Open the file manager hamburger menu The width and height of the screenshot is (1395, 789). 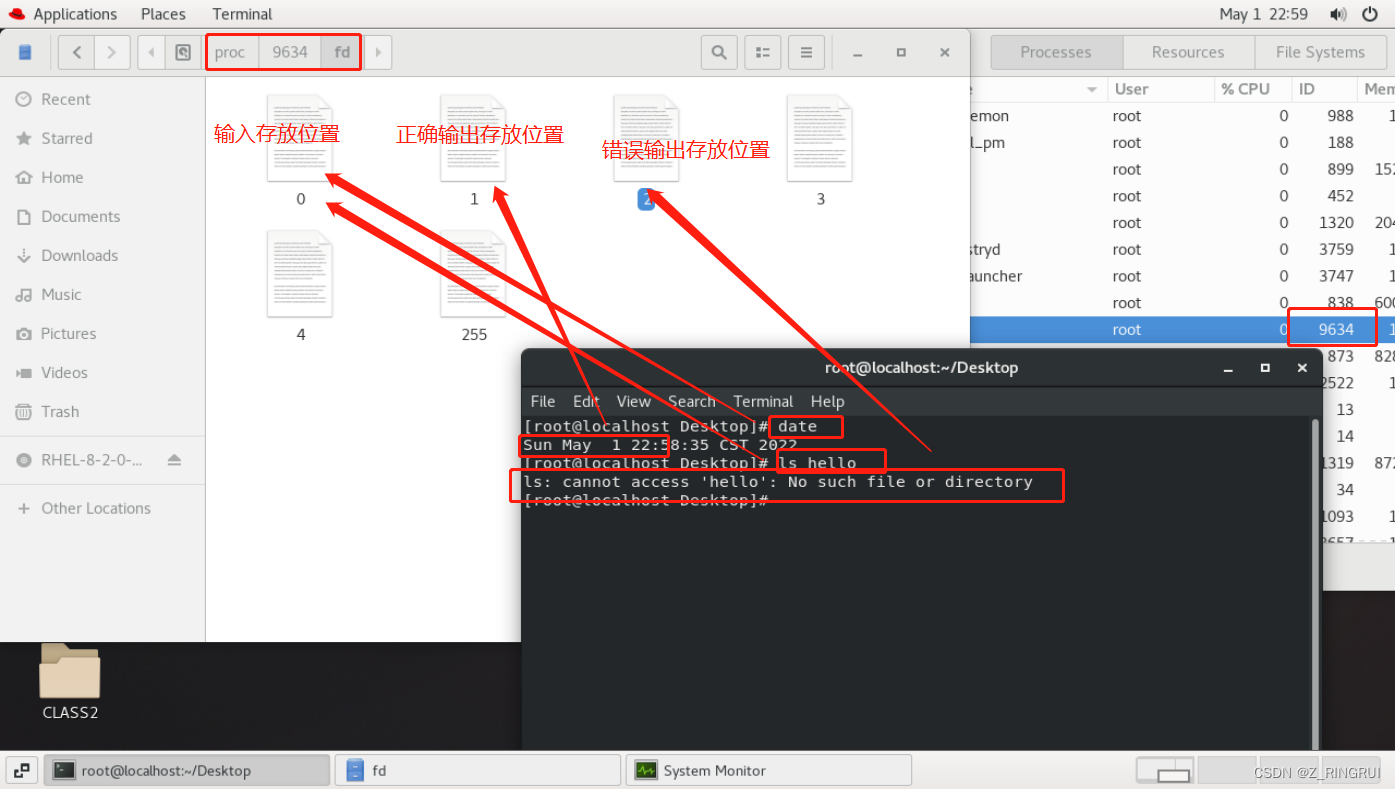(x=806, y=52)
